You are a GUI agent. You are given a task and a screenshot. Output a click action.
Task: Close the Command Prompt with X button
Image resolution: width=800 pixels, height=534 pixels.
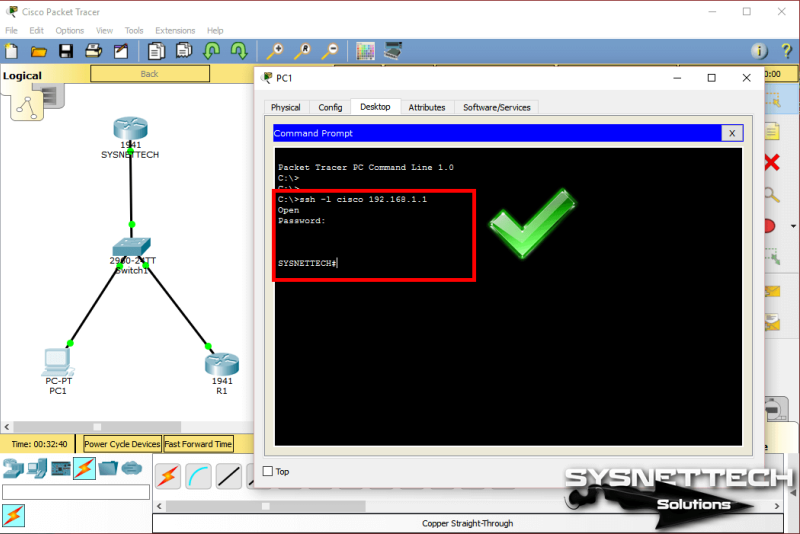pyautogui.click(x=732, y=133)
